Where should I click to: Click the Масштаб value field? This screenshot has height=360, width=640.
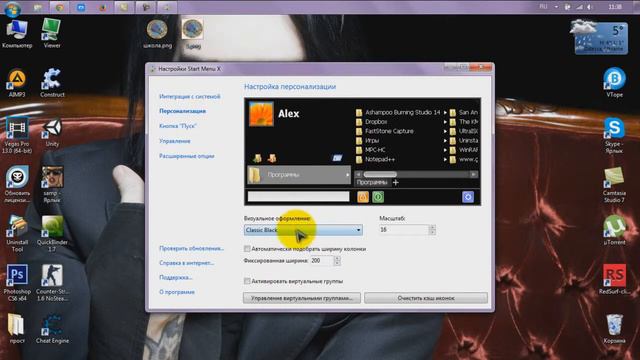pos(404,230)
